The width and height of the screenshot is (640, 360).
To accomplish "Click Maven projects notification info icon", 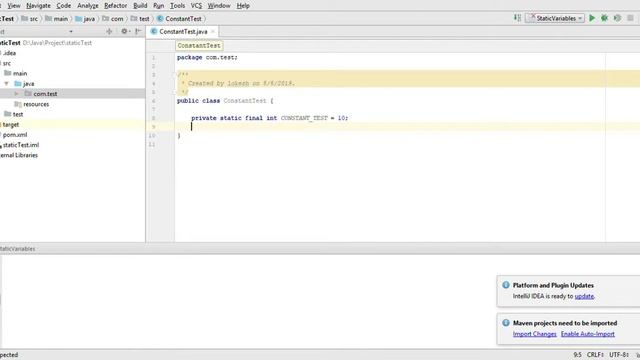I will tap(506, 323).
